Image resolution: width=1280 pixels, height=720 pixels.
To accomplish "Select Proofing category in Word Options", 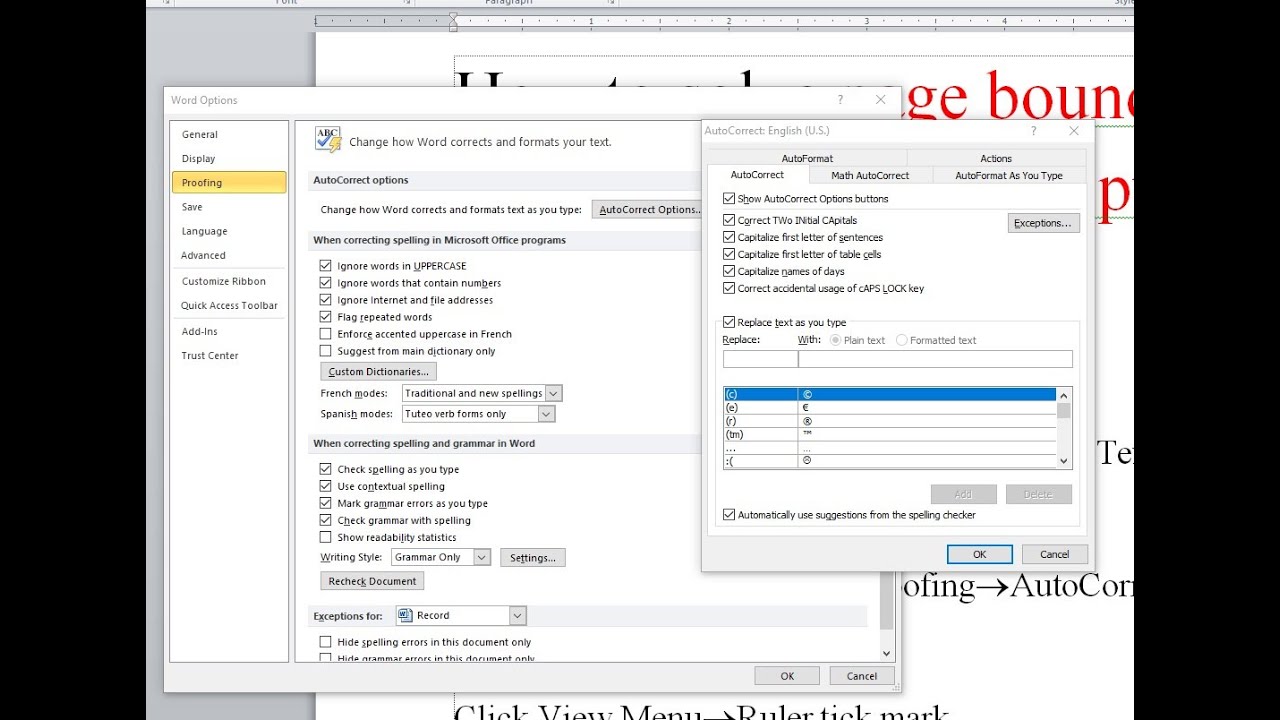I will point(229,182).
